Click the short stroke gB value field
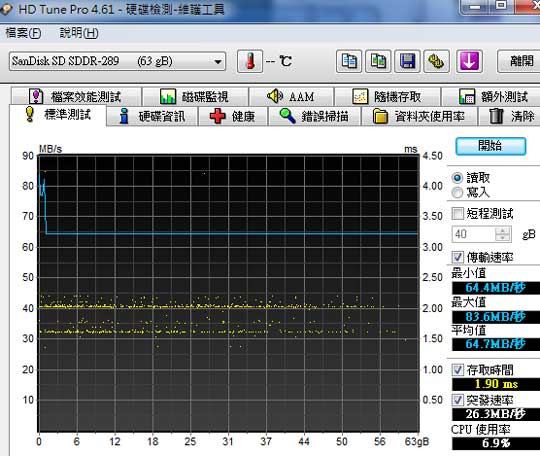 [474, 235]
